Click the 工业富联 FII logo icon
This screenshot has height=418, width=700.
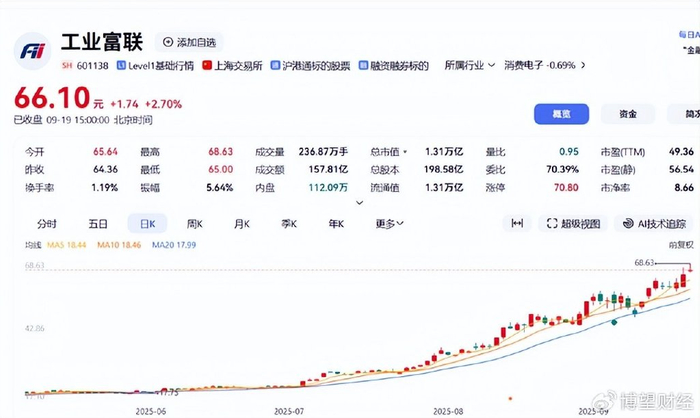32,51
